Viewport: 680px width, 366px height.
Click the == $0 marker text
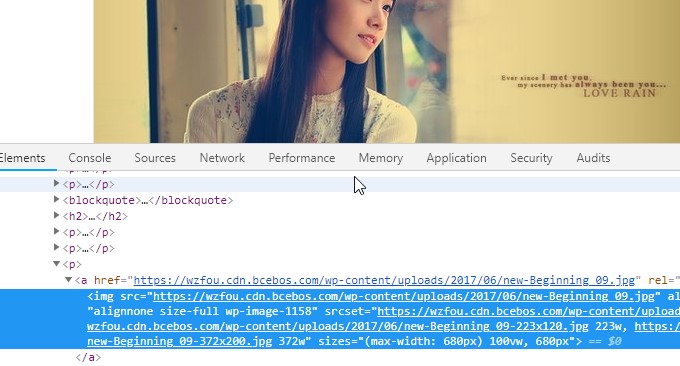pos(605,341)
